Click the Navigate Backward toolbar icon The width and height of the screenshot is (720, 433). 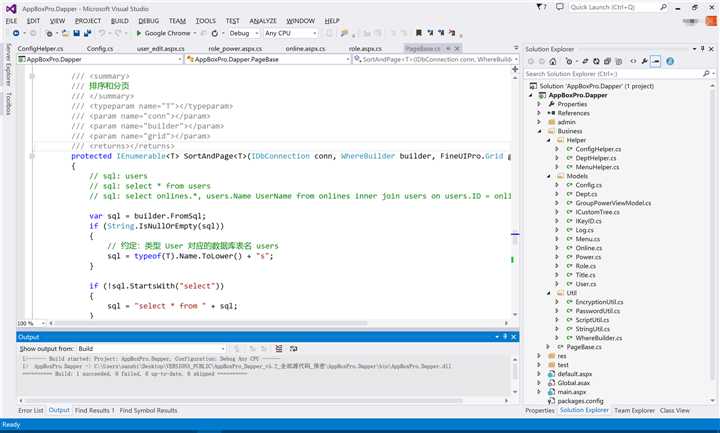(x=16, y=33)
